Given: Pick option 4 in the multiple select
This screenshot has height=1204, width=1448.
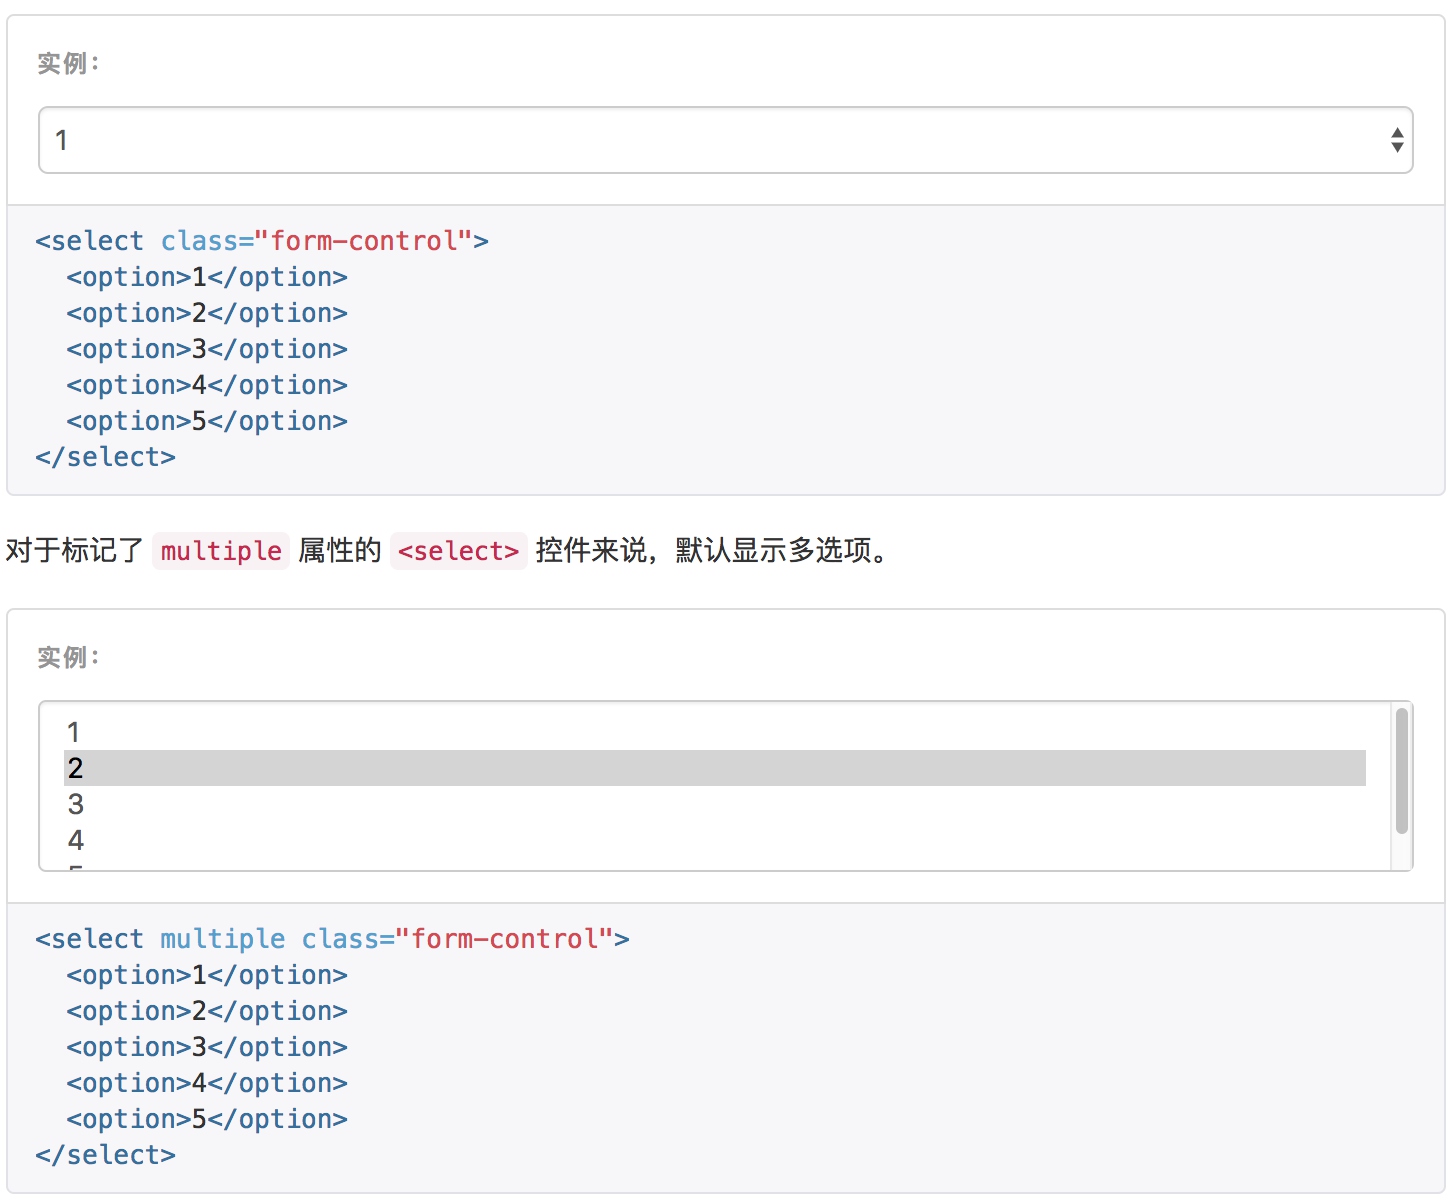Looking at the screenshot, I should click(714, 840).
